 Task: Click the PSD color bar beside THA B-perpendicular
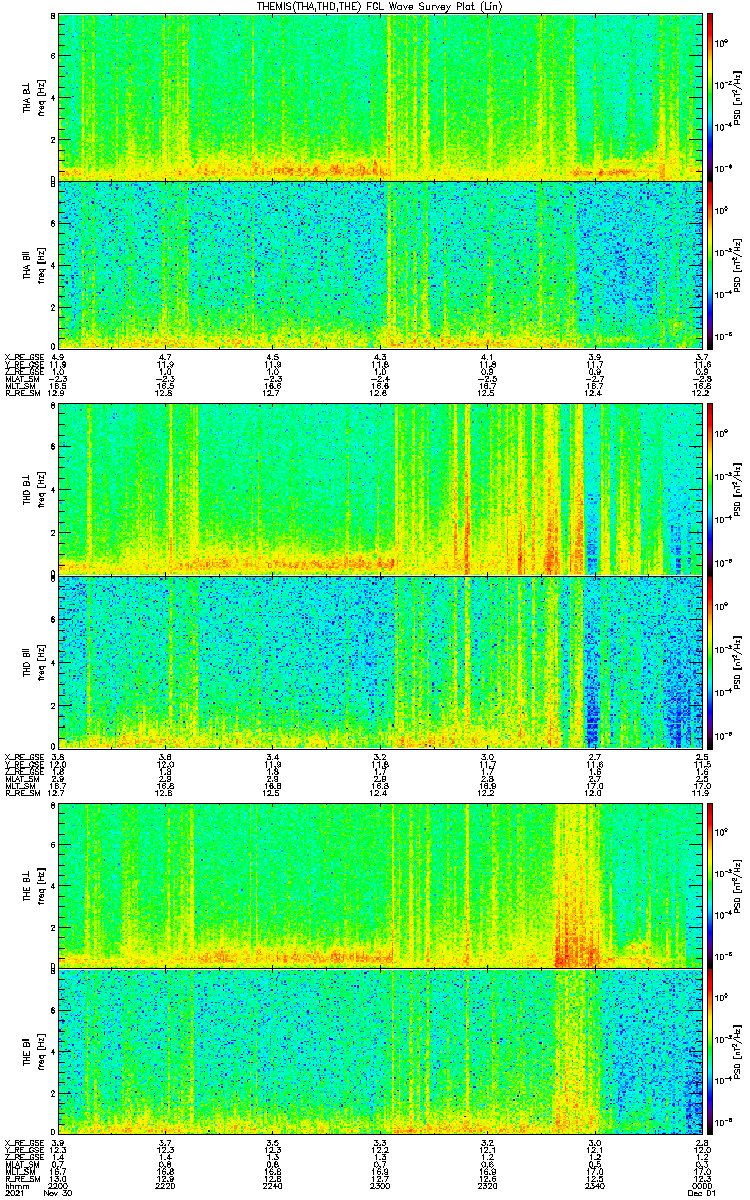pyautogui.click(x=710, y=97)
